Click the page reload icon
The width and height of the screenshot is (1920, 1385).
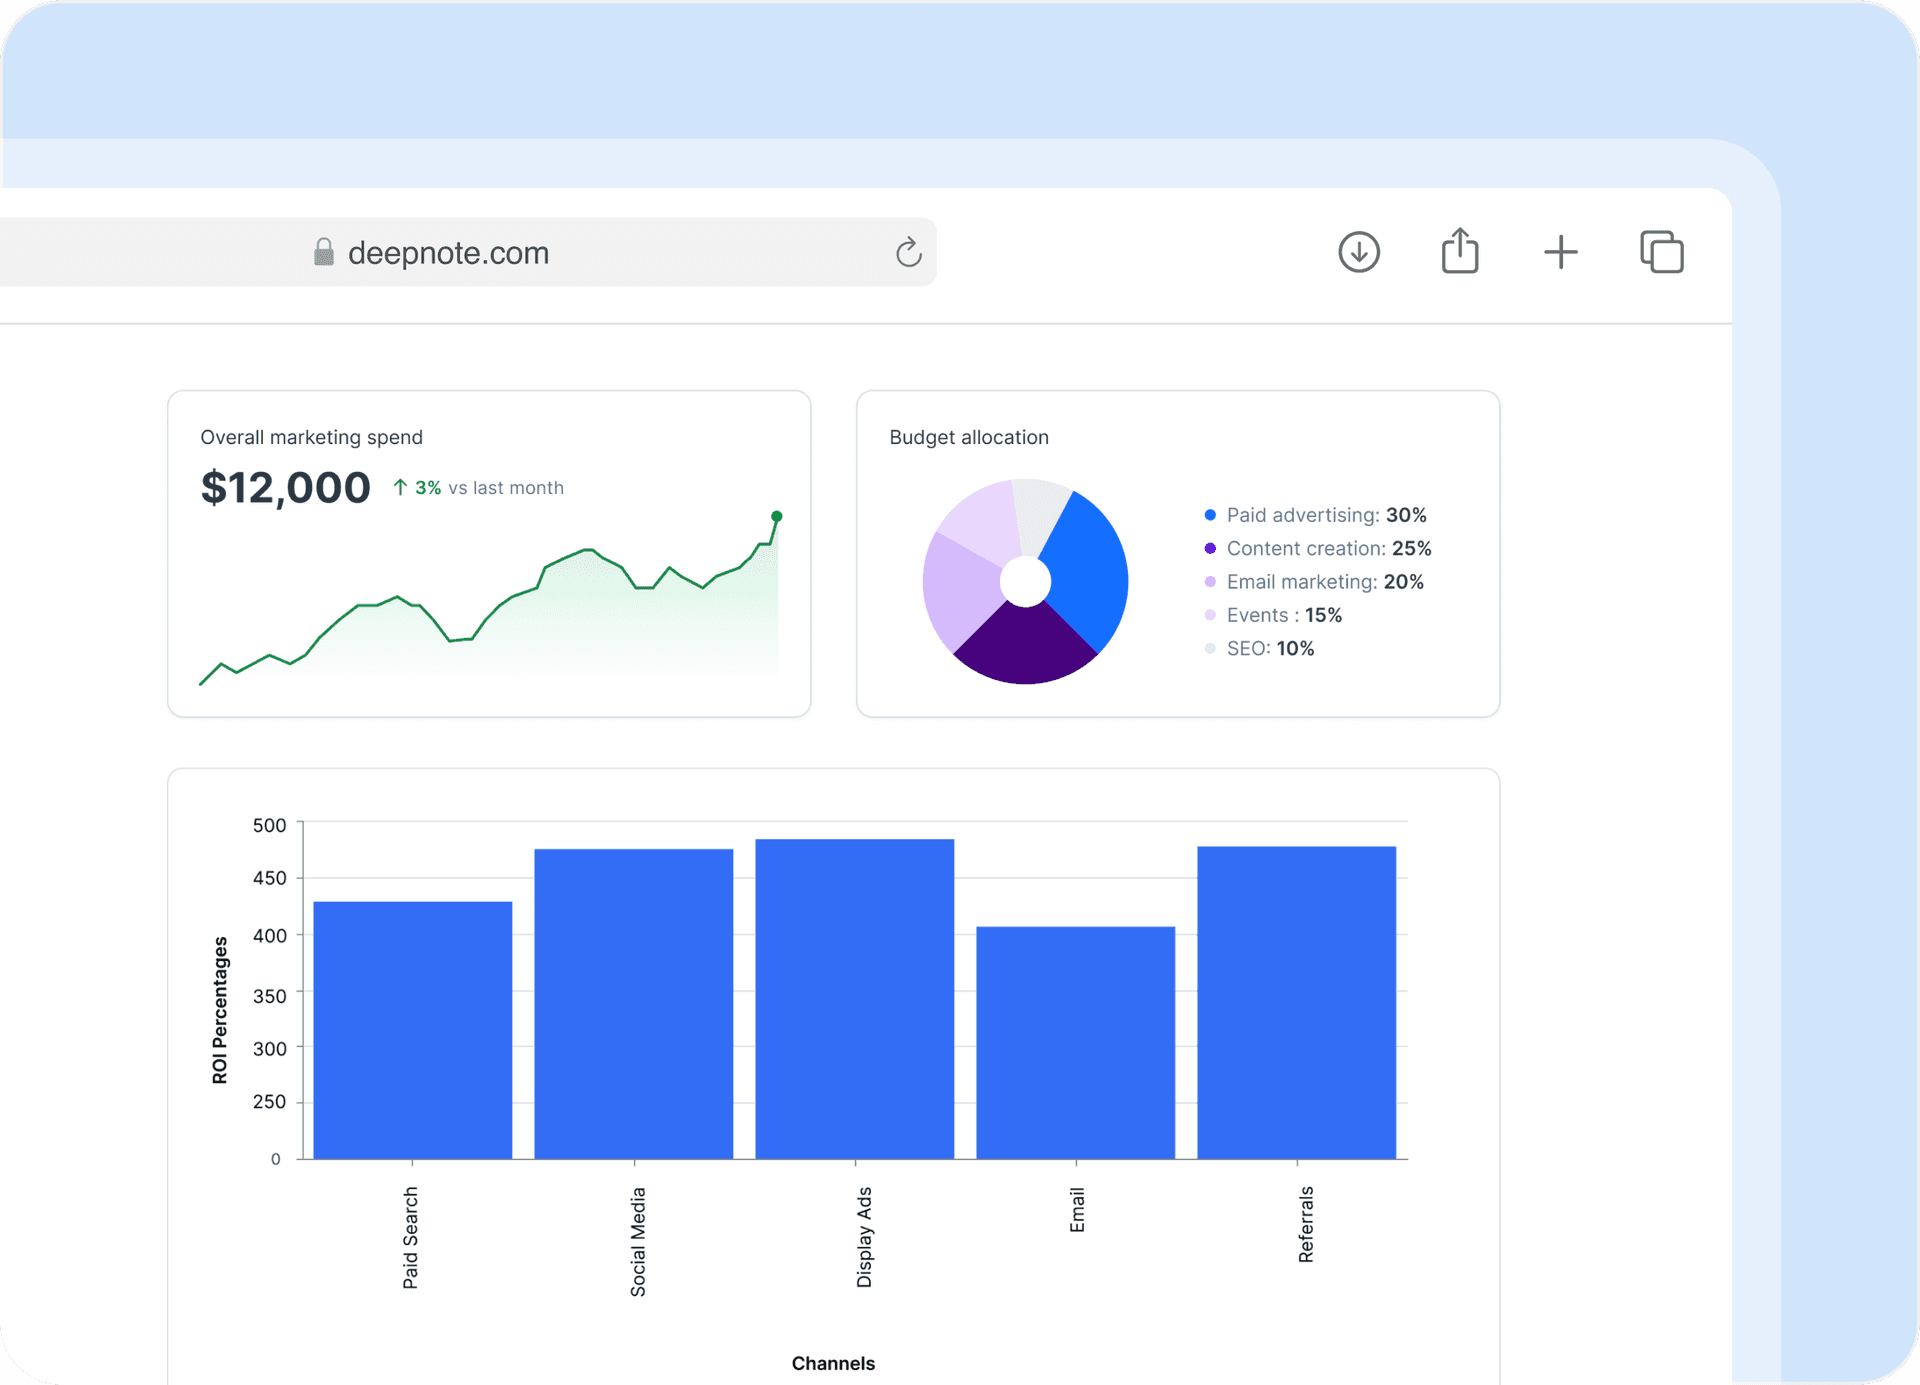(908, 252)
